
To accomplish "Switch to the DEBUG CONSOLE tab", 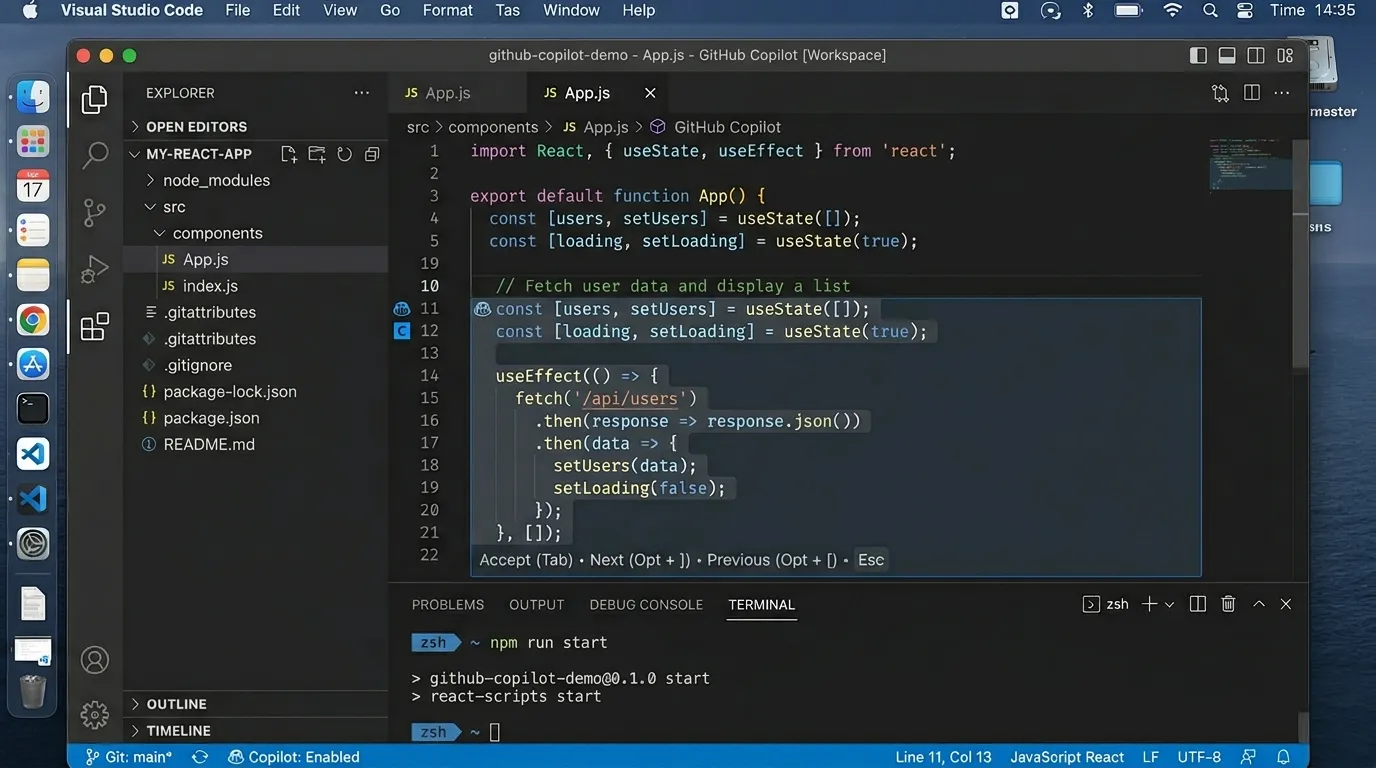I will click(646, 605).
